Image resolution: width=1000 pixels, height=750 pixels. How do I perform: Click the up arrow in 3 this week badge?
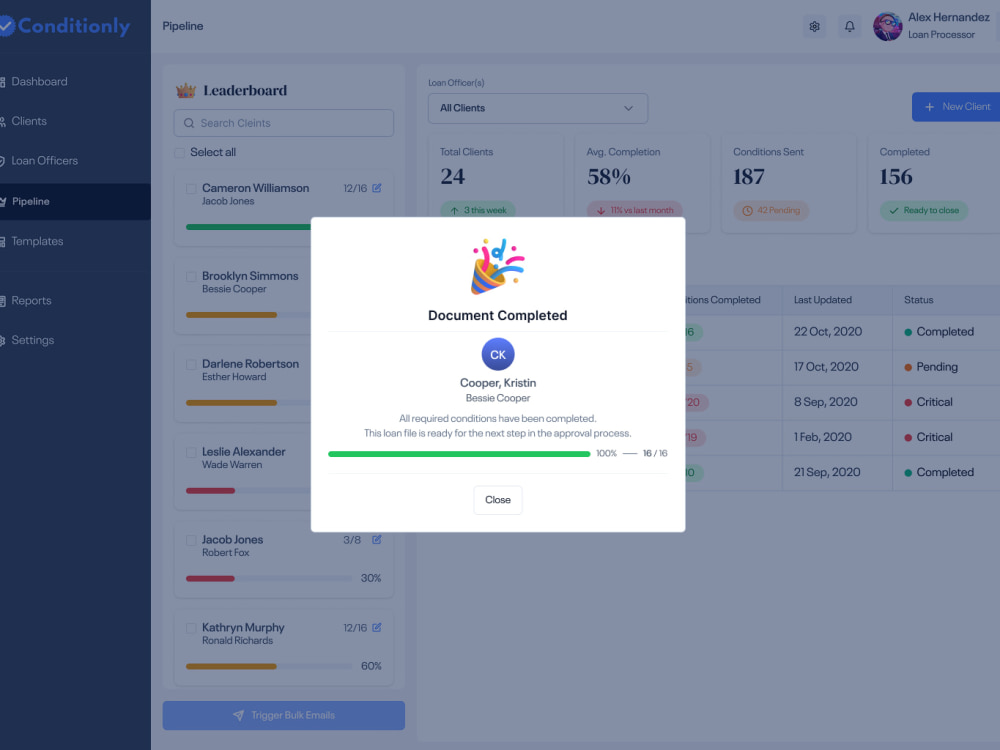[454, 210]
